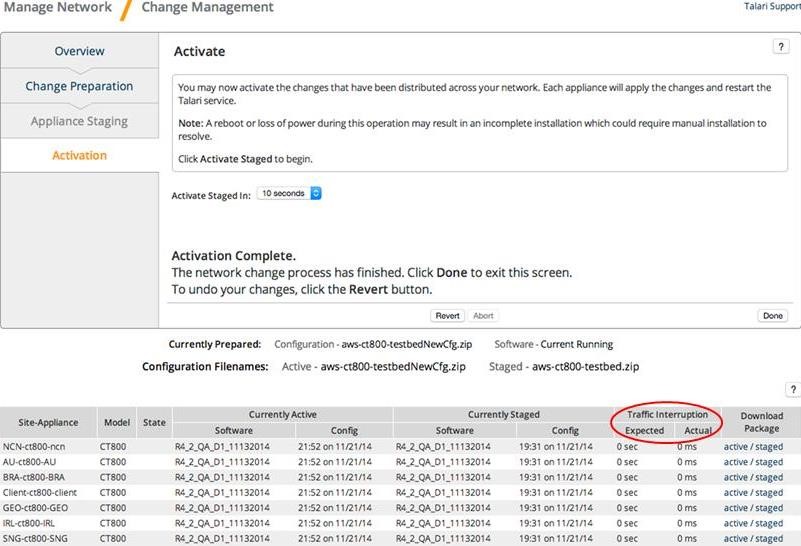Click the Manage Network breadcrumb
Image resolution: width=801 pixels, height=546 pixels.
coord(57,7)
